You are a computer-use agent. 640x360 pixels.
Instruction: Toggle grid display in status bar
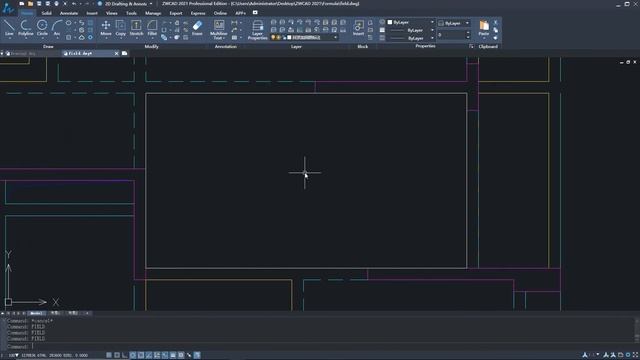pos(117,355)
